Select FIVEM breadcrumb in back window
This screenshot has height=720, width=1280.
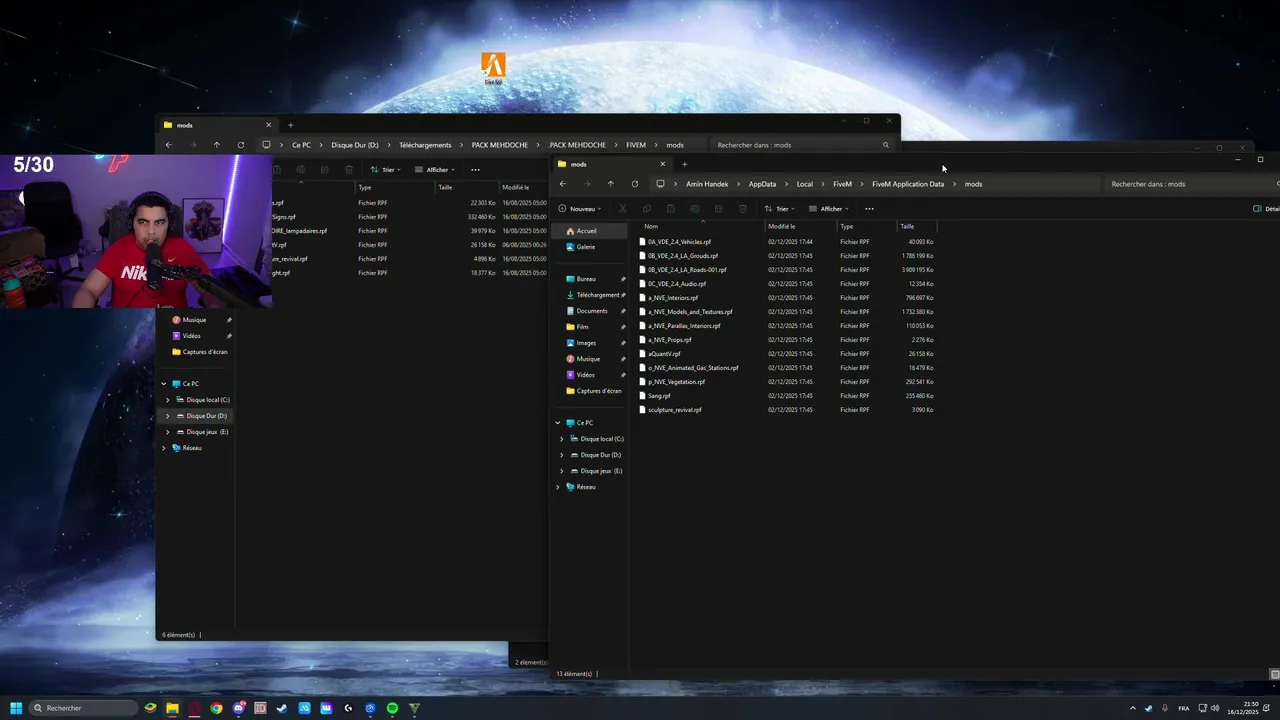point(636,145)
